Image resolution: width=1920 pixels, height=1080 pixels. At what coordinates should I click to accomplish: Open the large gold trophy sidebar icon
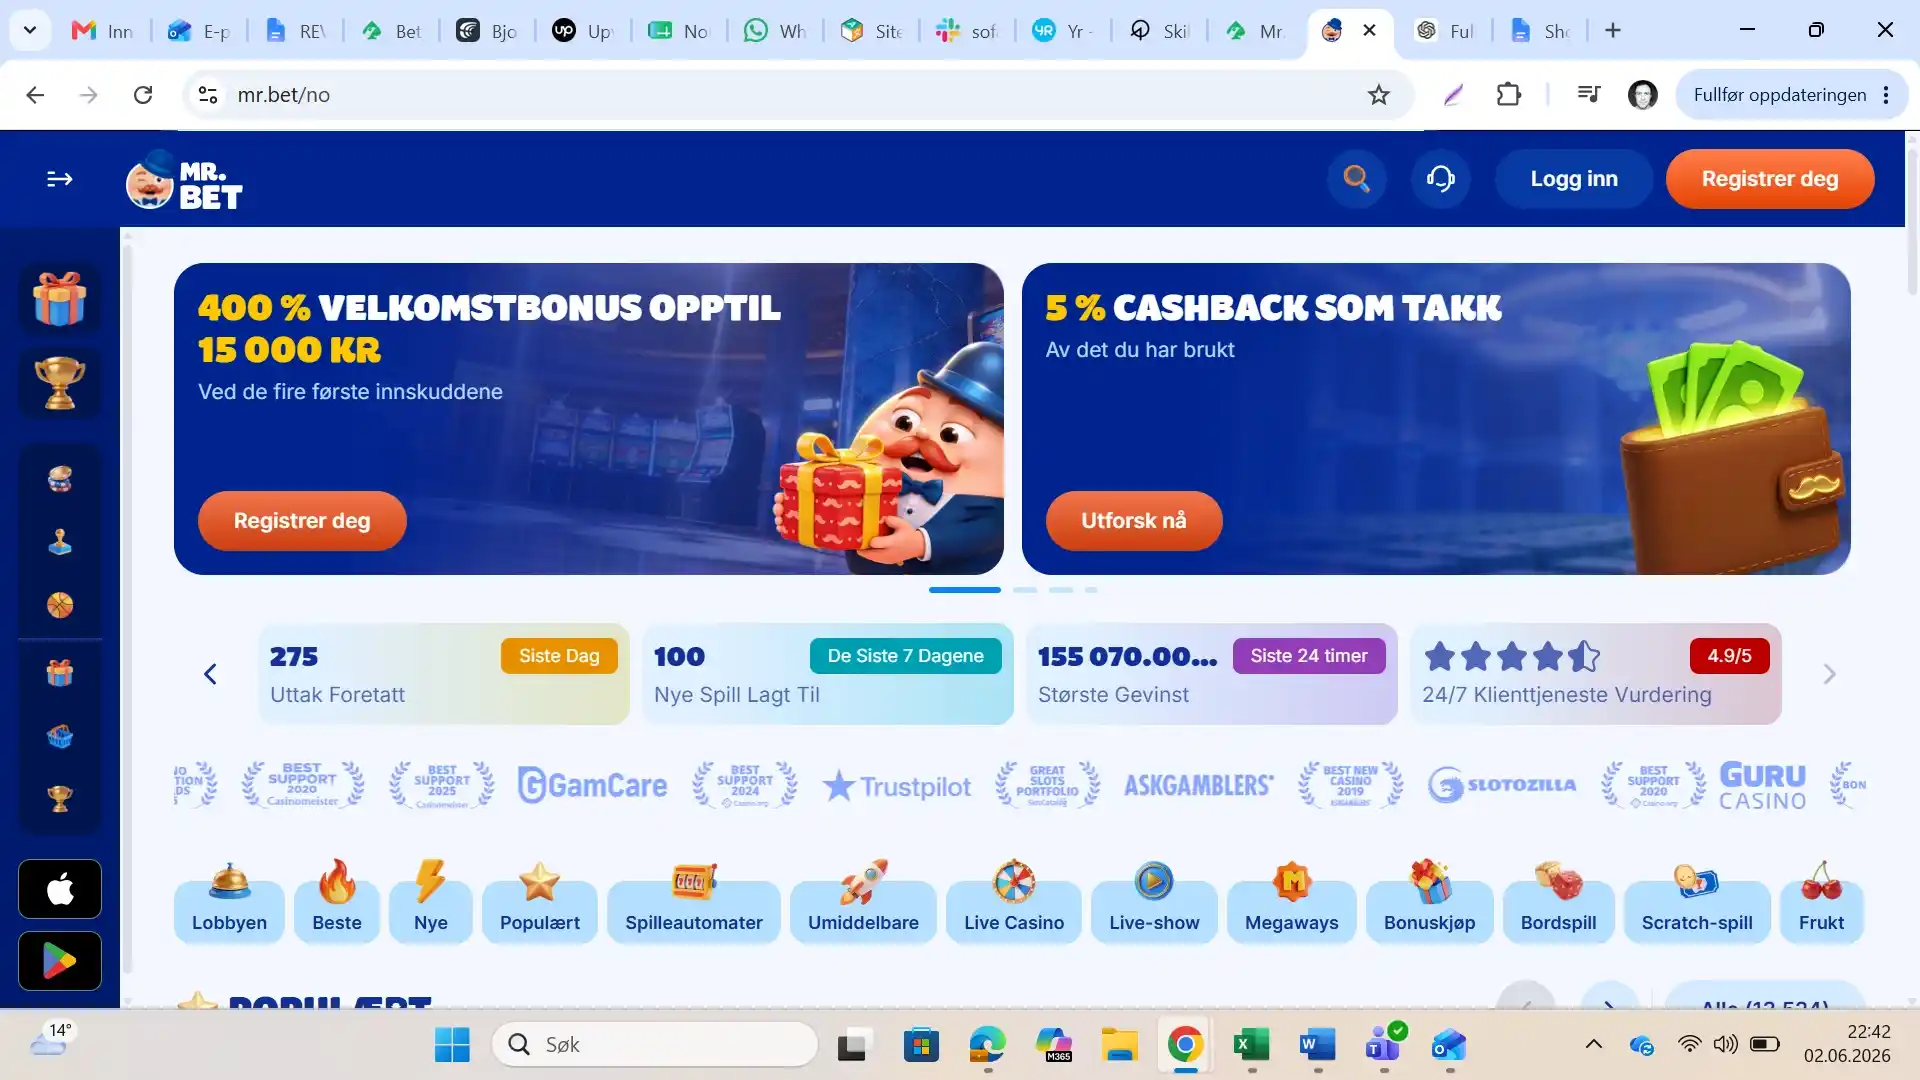pos(60,383)
